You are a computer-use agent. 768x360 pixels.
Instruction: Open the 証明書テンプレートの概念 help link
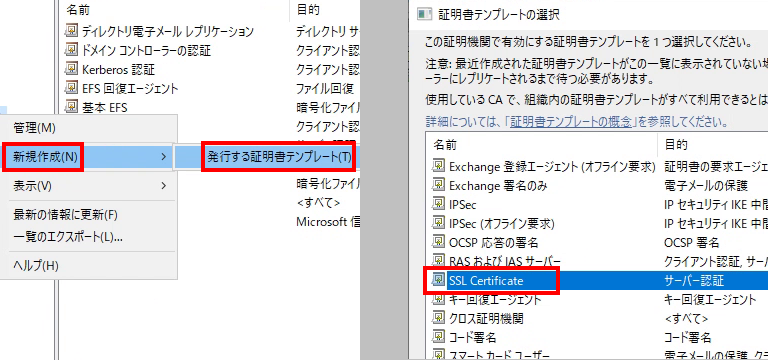coord(571,121)
